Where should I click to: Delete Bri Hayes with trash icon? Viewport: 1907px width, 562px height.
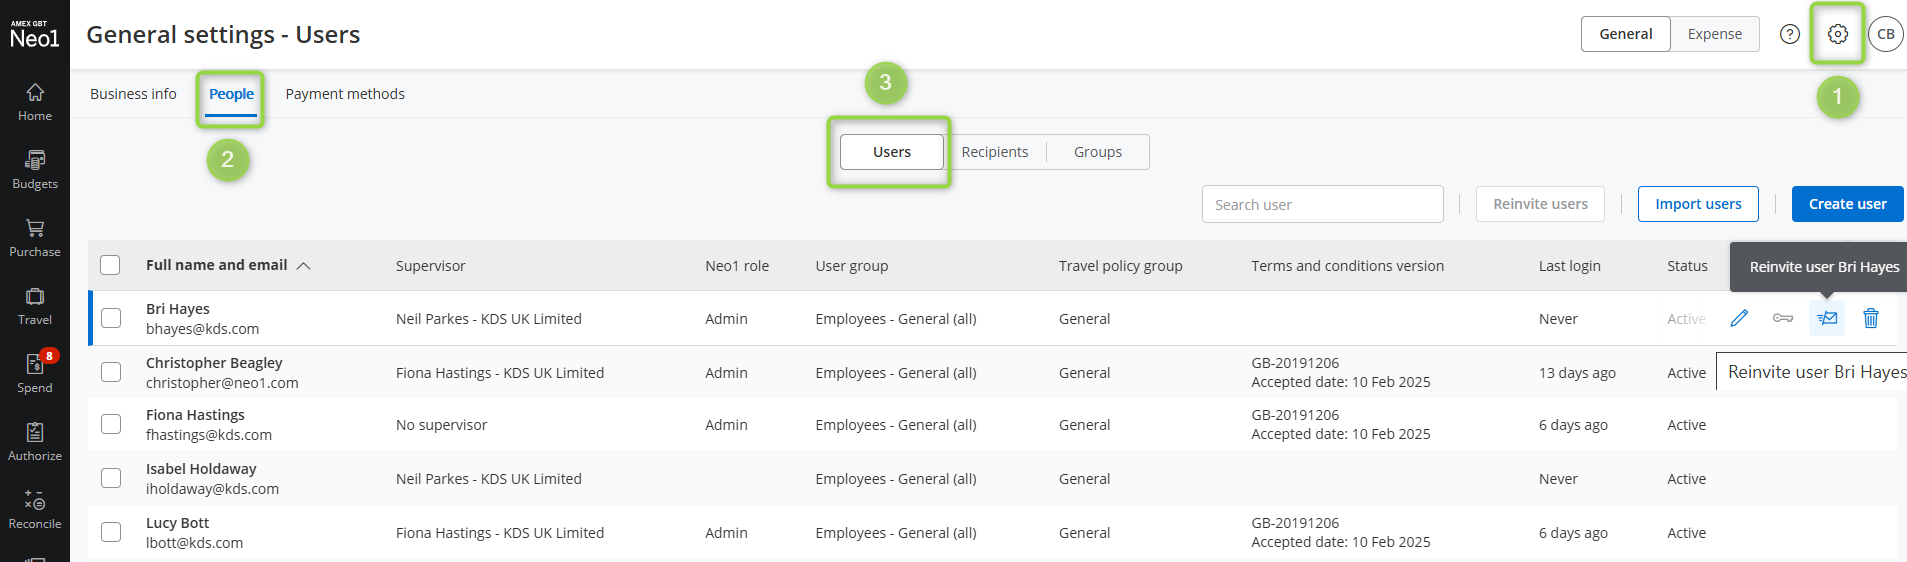[1871, 318]
